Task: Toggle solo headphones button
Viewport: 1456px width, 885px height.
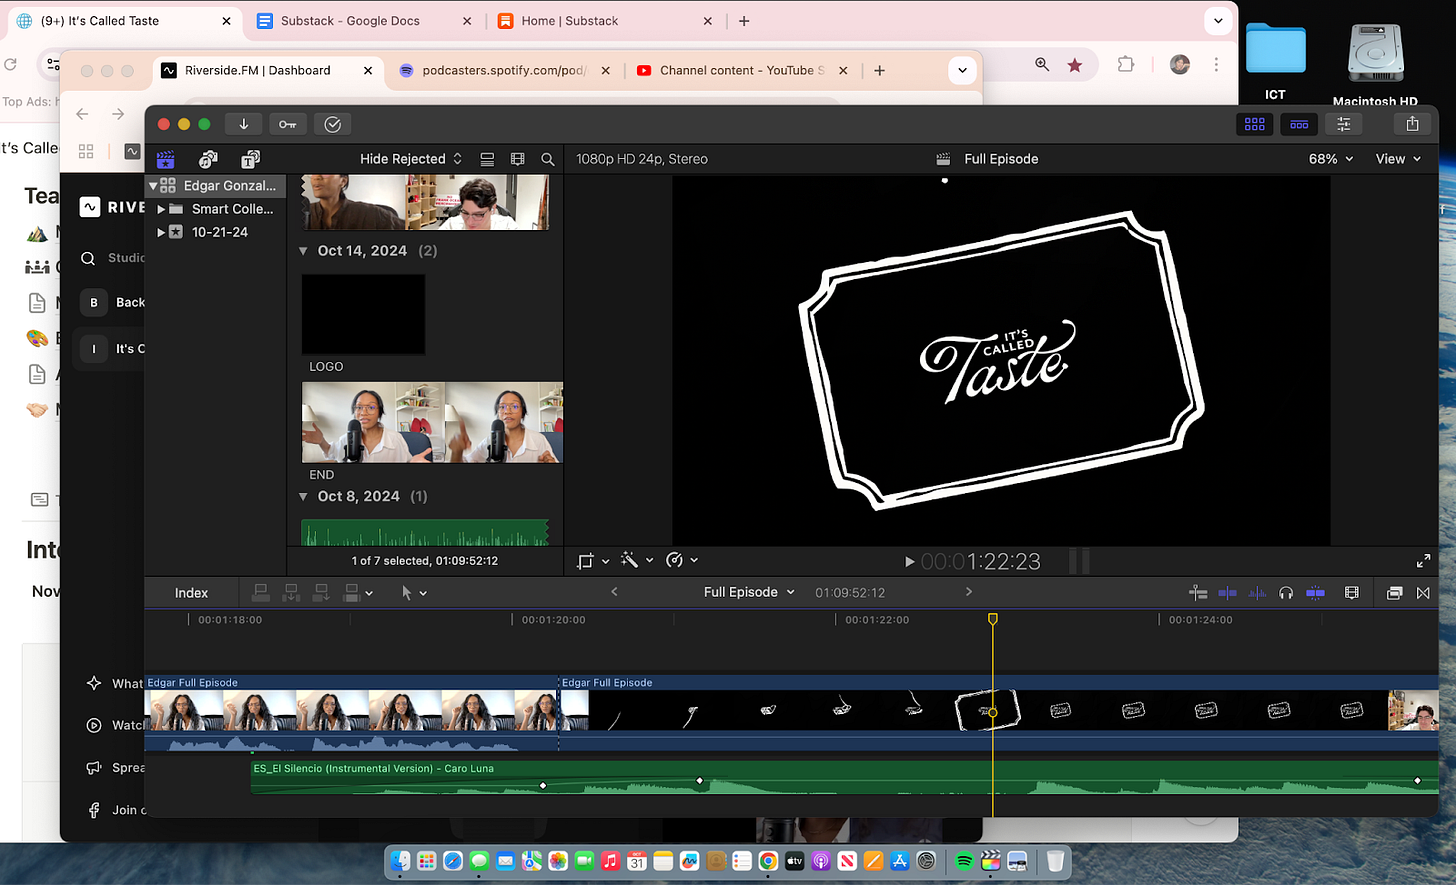Action: tap(1286, 593)
